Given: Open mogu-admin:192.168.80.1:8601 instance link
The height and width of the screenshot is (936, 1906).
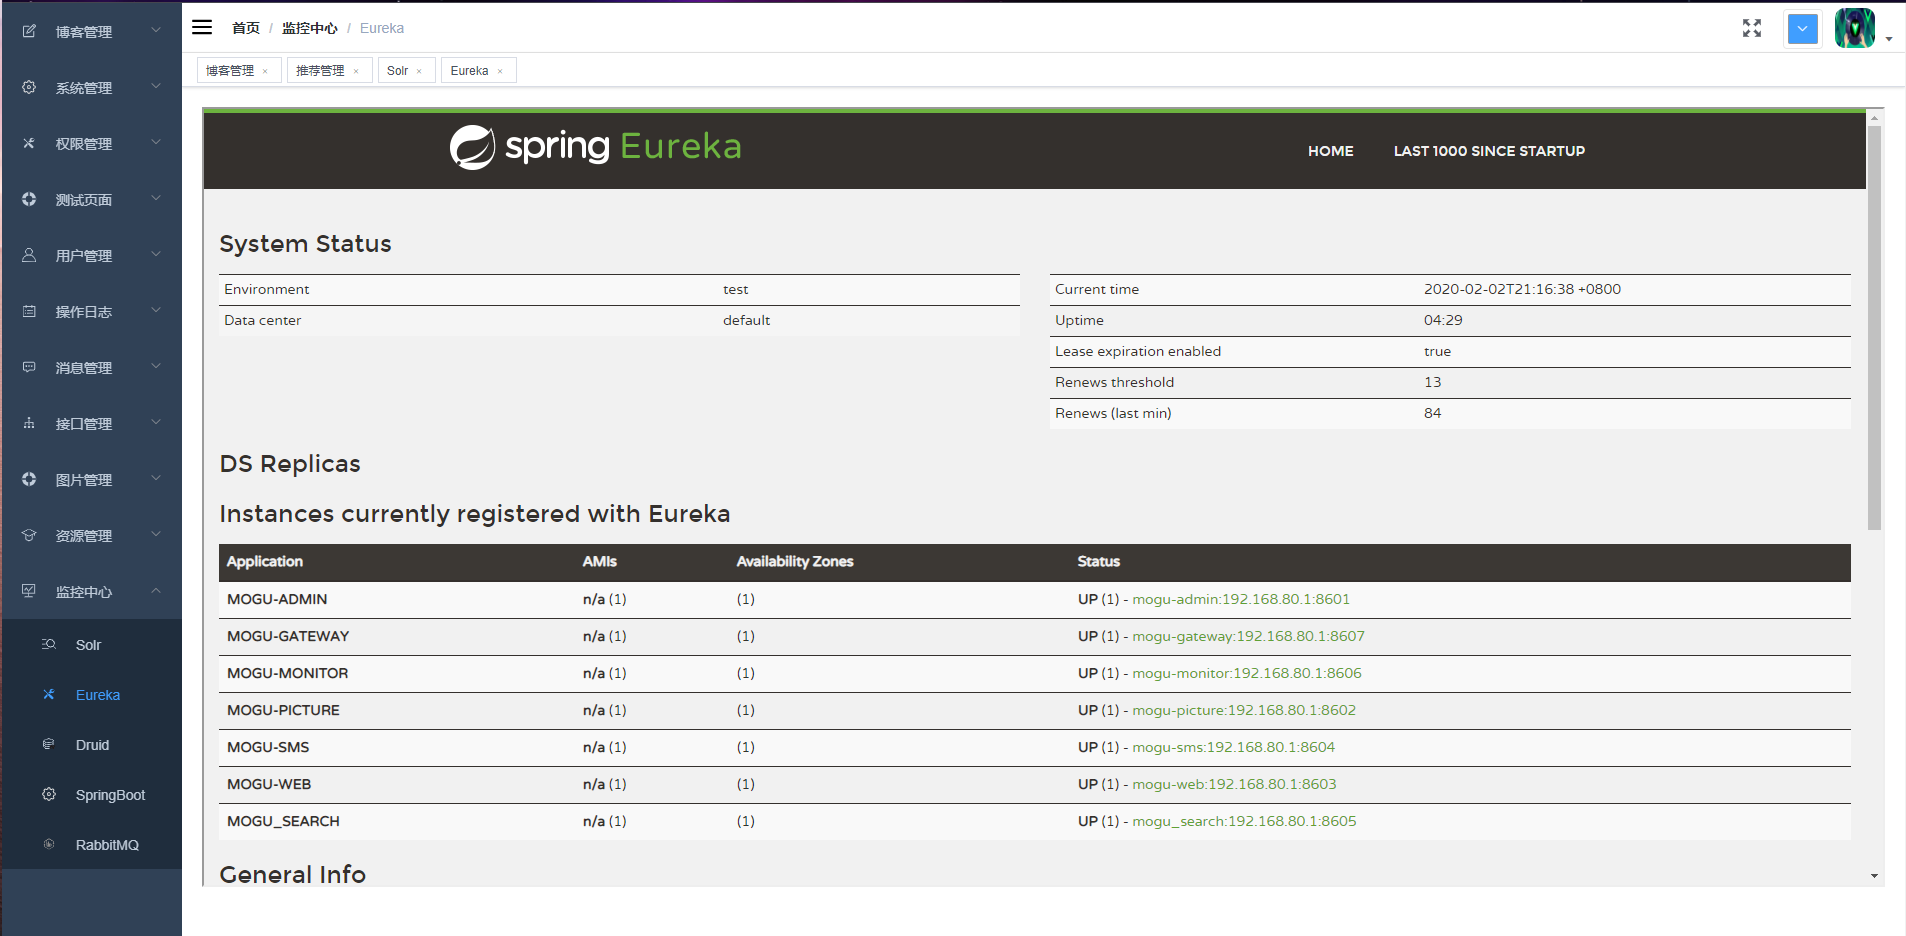Looking at the screenshot, I should [1241, 599].
